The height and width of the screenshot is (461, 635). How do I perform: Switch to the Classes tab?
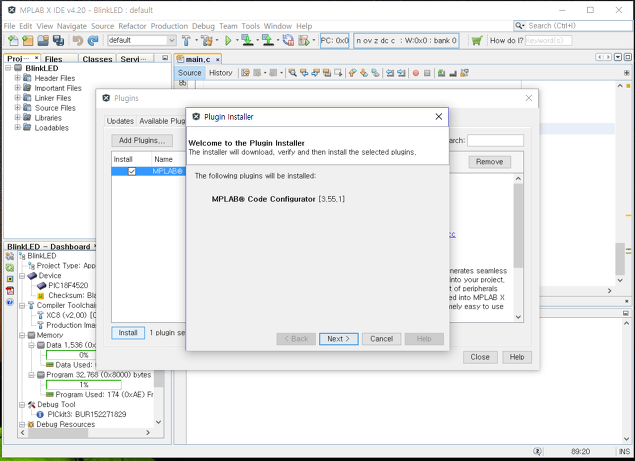click(x=97, y=59)
